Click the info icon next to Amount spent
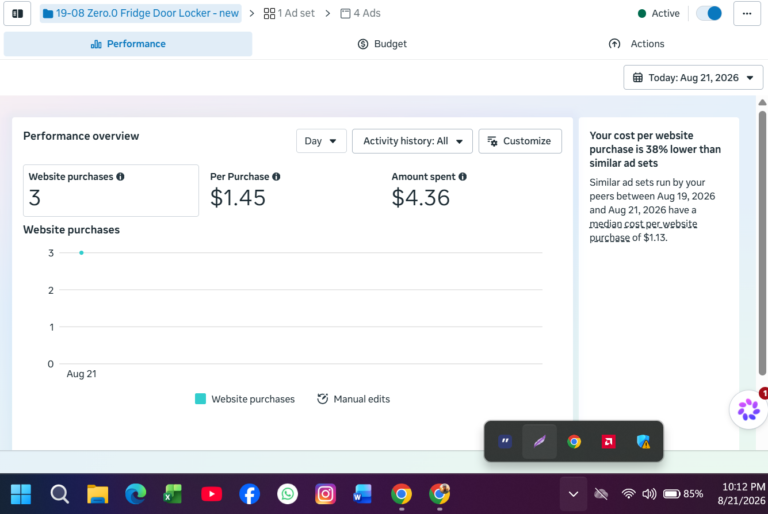Screen dimensions: 768x514 462,176
